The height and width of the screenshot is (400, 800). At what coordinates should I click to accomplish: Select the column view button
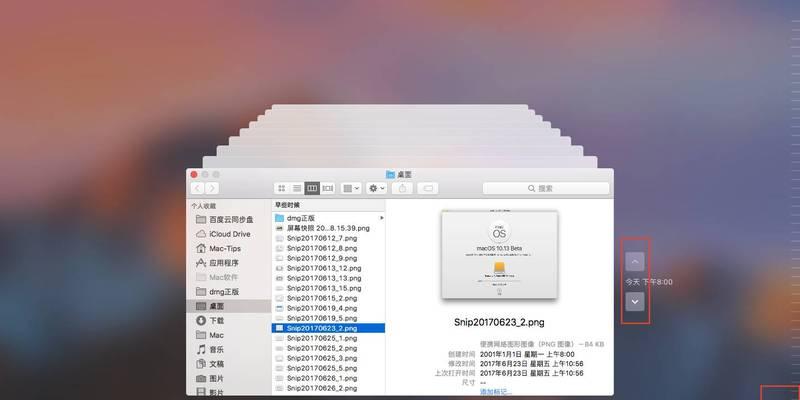(312, 188)
